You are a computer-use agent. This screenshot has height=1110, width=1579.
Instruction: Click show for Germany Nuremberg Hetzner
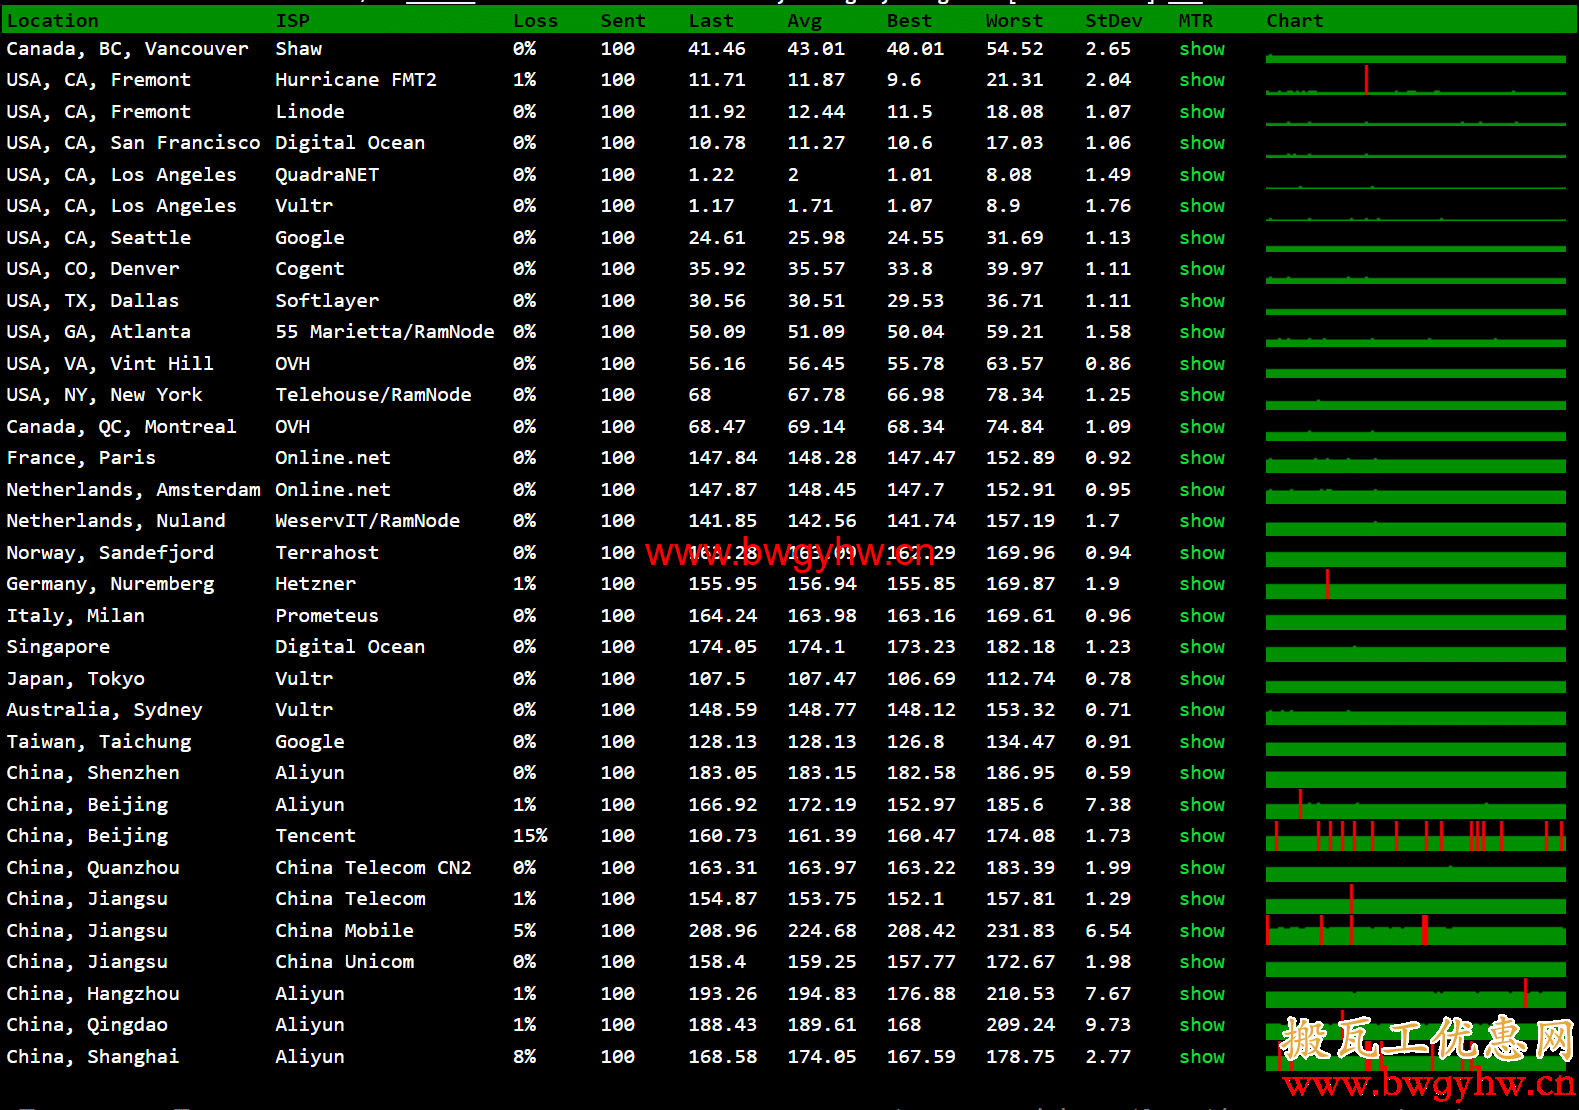coord(1201,584)
